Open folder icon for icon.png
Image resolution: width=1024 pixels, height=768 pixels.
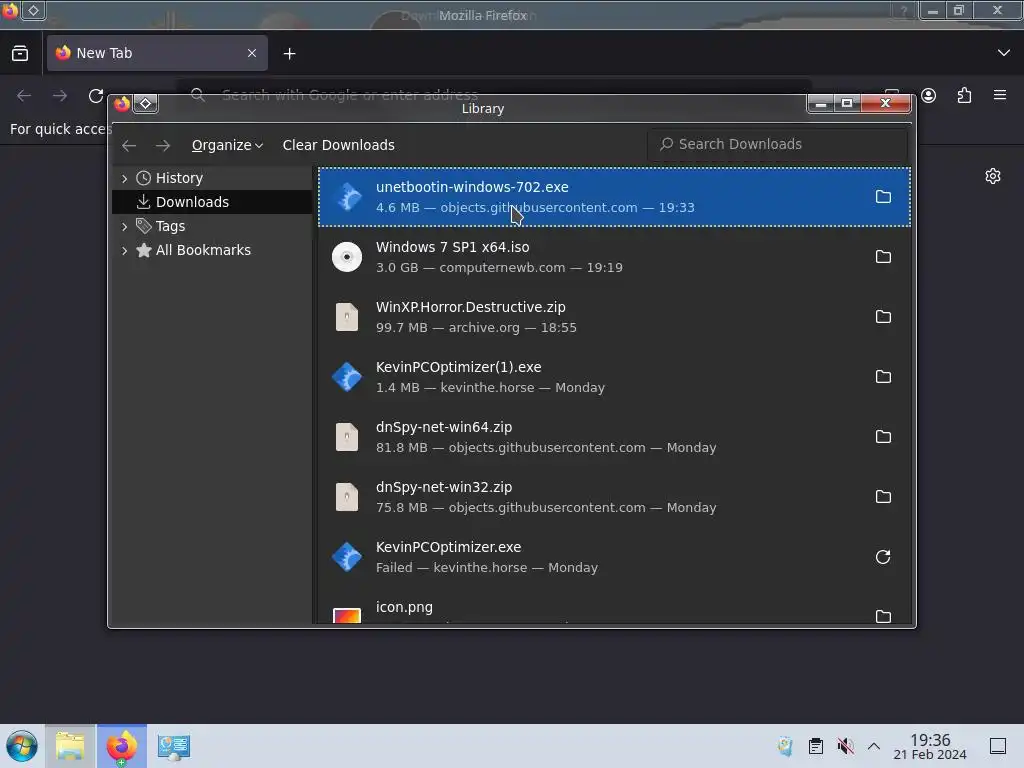(x=883, y=616)
